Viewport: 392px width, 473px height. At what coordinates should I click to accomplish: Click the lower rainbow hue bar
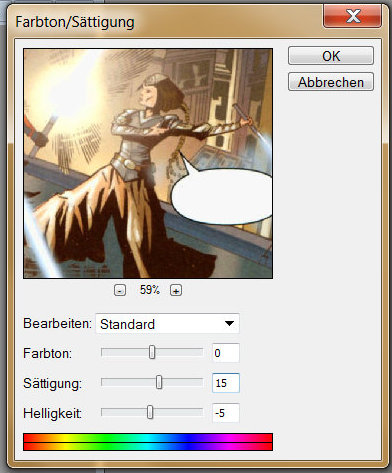coord(148,447)
